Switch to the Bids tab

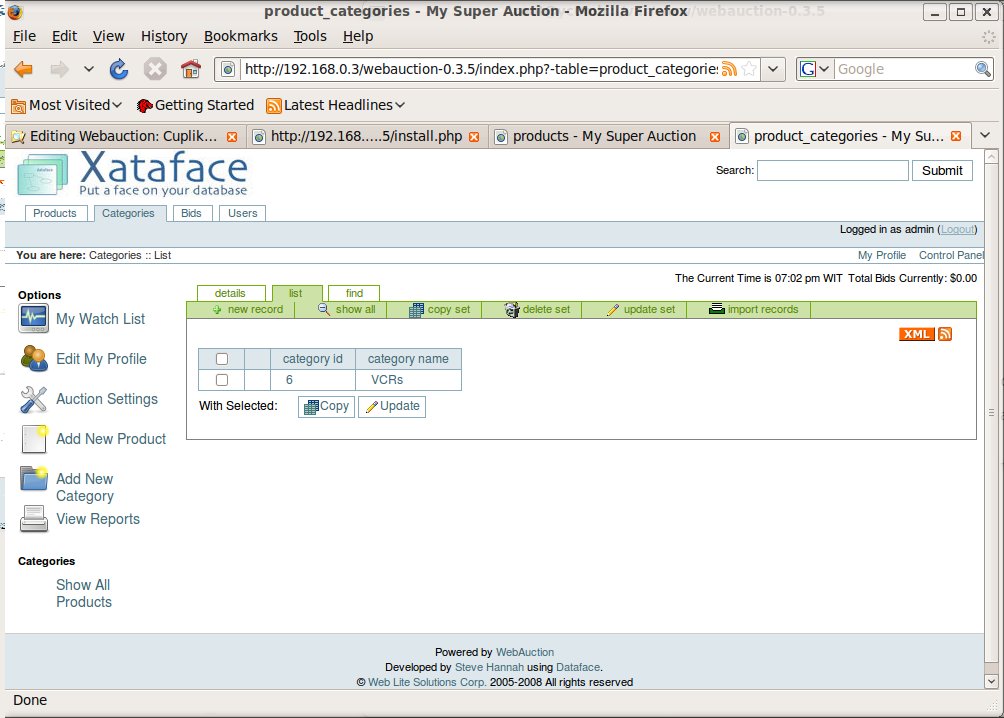coord(191,213)
